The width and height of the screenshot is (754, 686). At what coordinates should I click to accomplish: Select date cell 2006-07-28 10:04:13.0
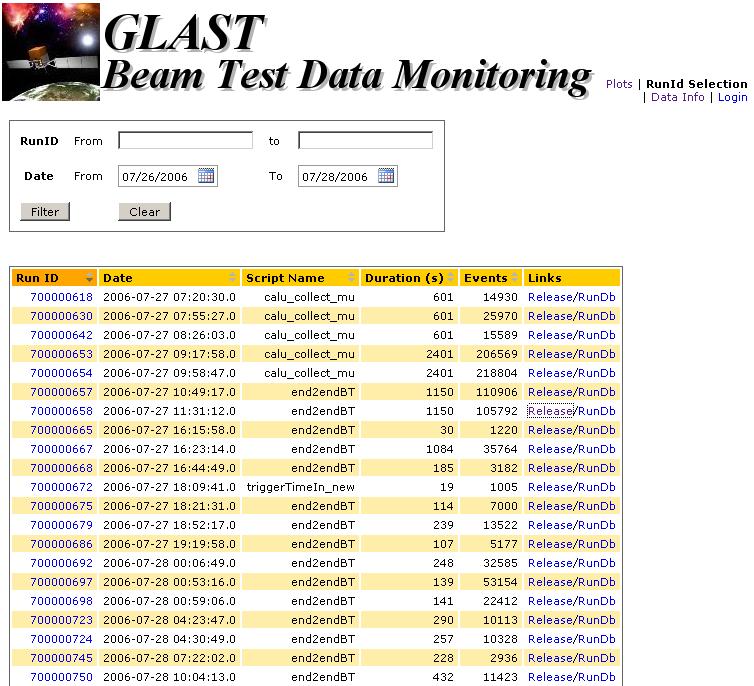tap(169, 677)
